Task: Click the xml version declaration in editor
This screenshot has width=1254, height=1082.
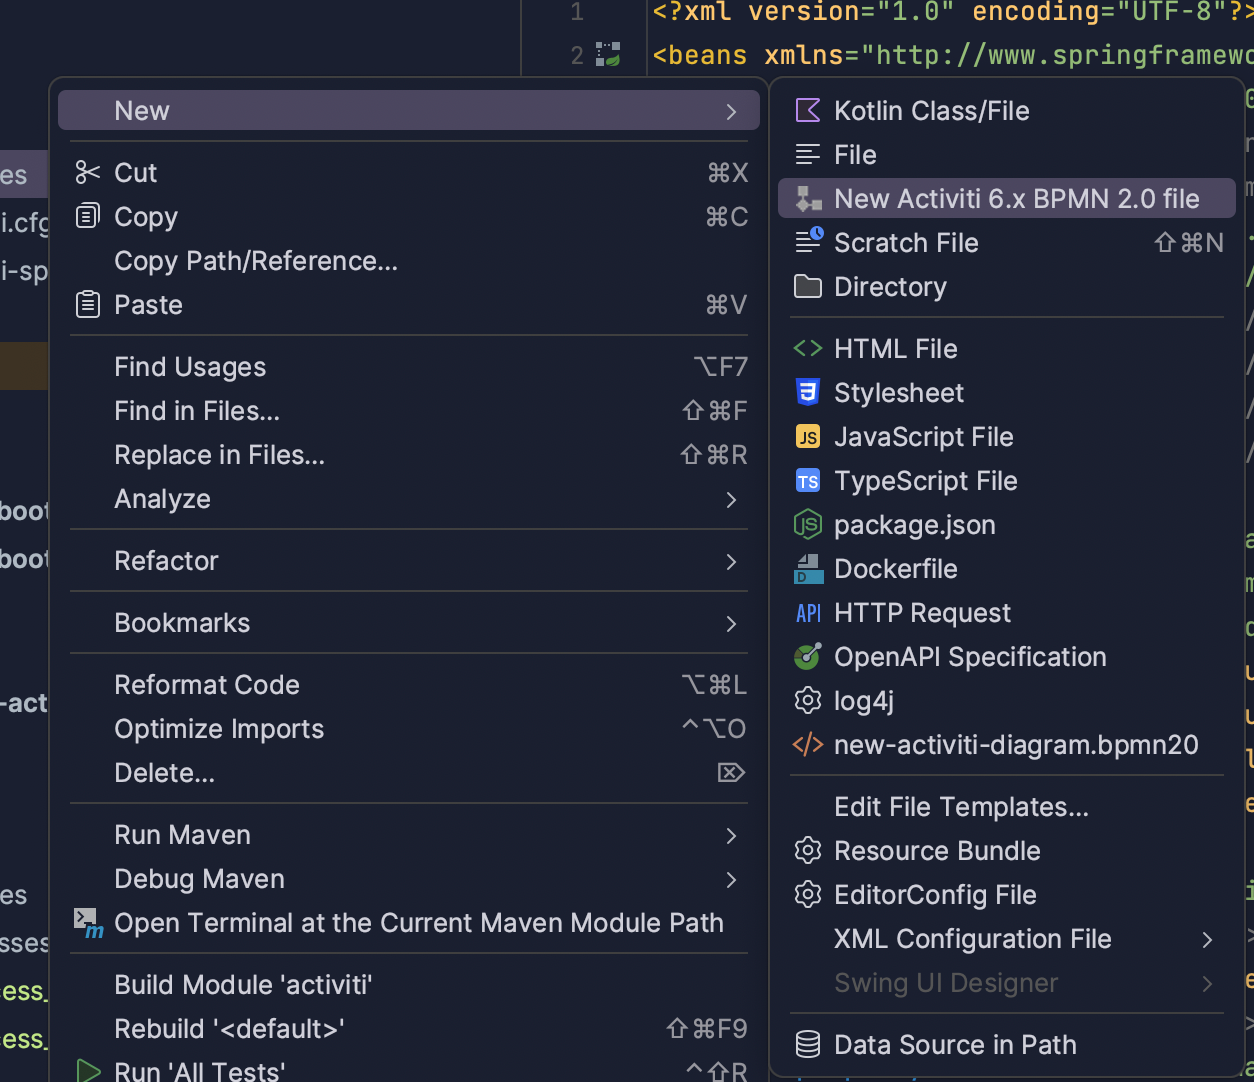Action: tap(952, 12)
